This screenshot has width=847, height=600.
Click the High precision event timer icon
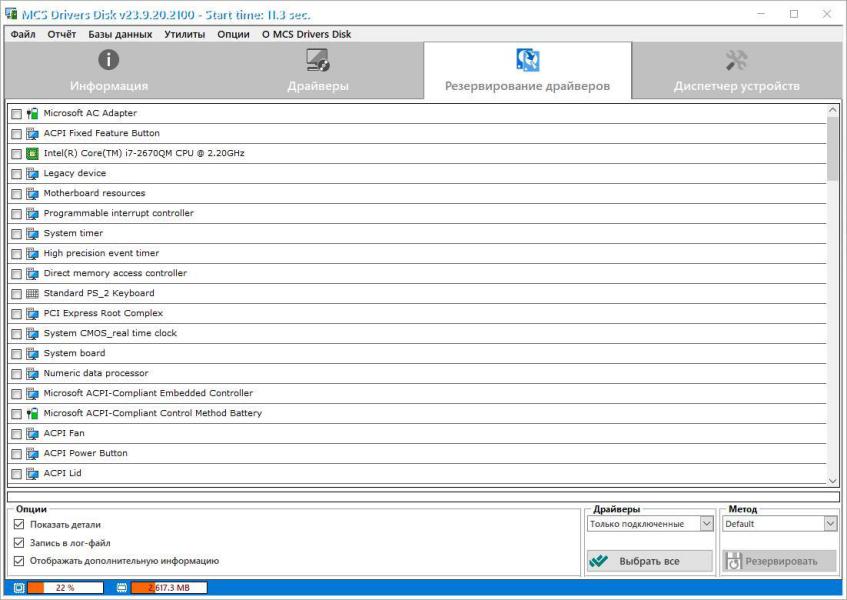32,253
